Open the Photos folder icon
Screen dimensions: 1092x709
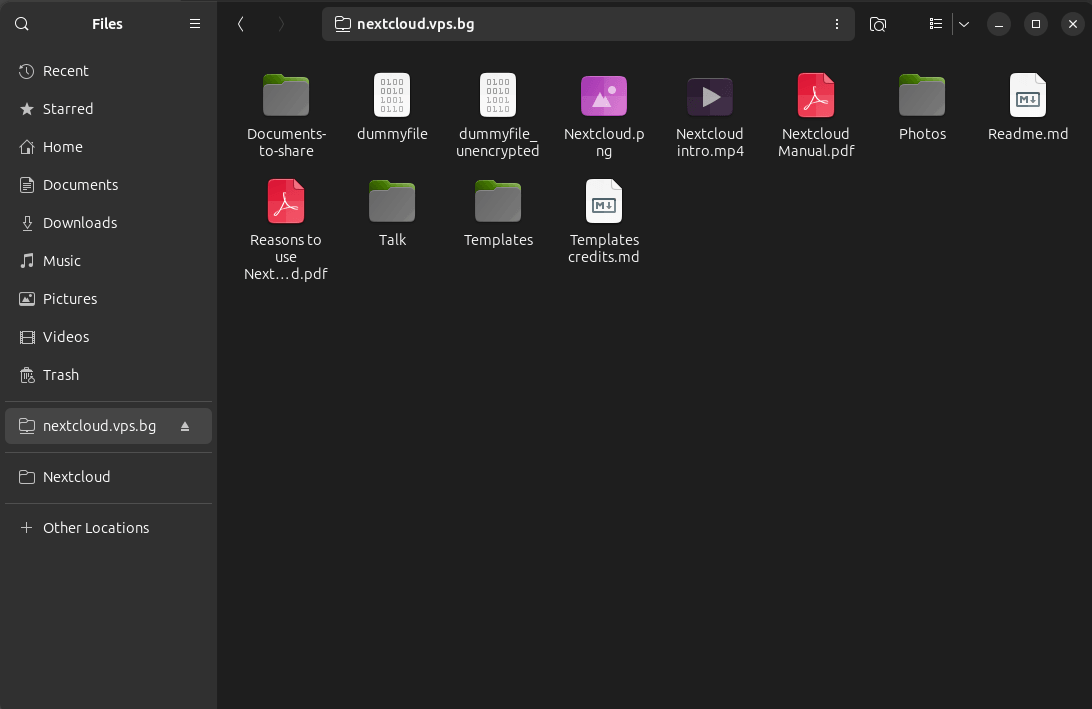tap(922, 95)
